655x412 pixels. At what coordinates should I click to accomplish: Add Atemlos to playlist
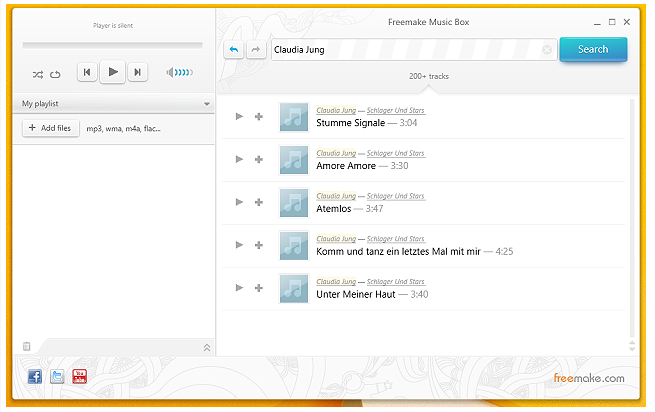coord(259,202)
